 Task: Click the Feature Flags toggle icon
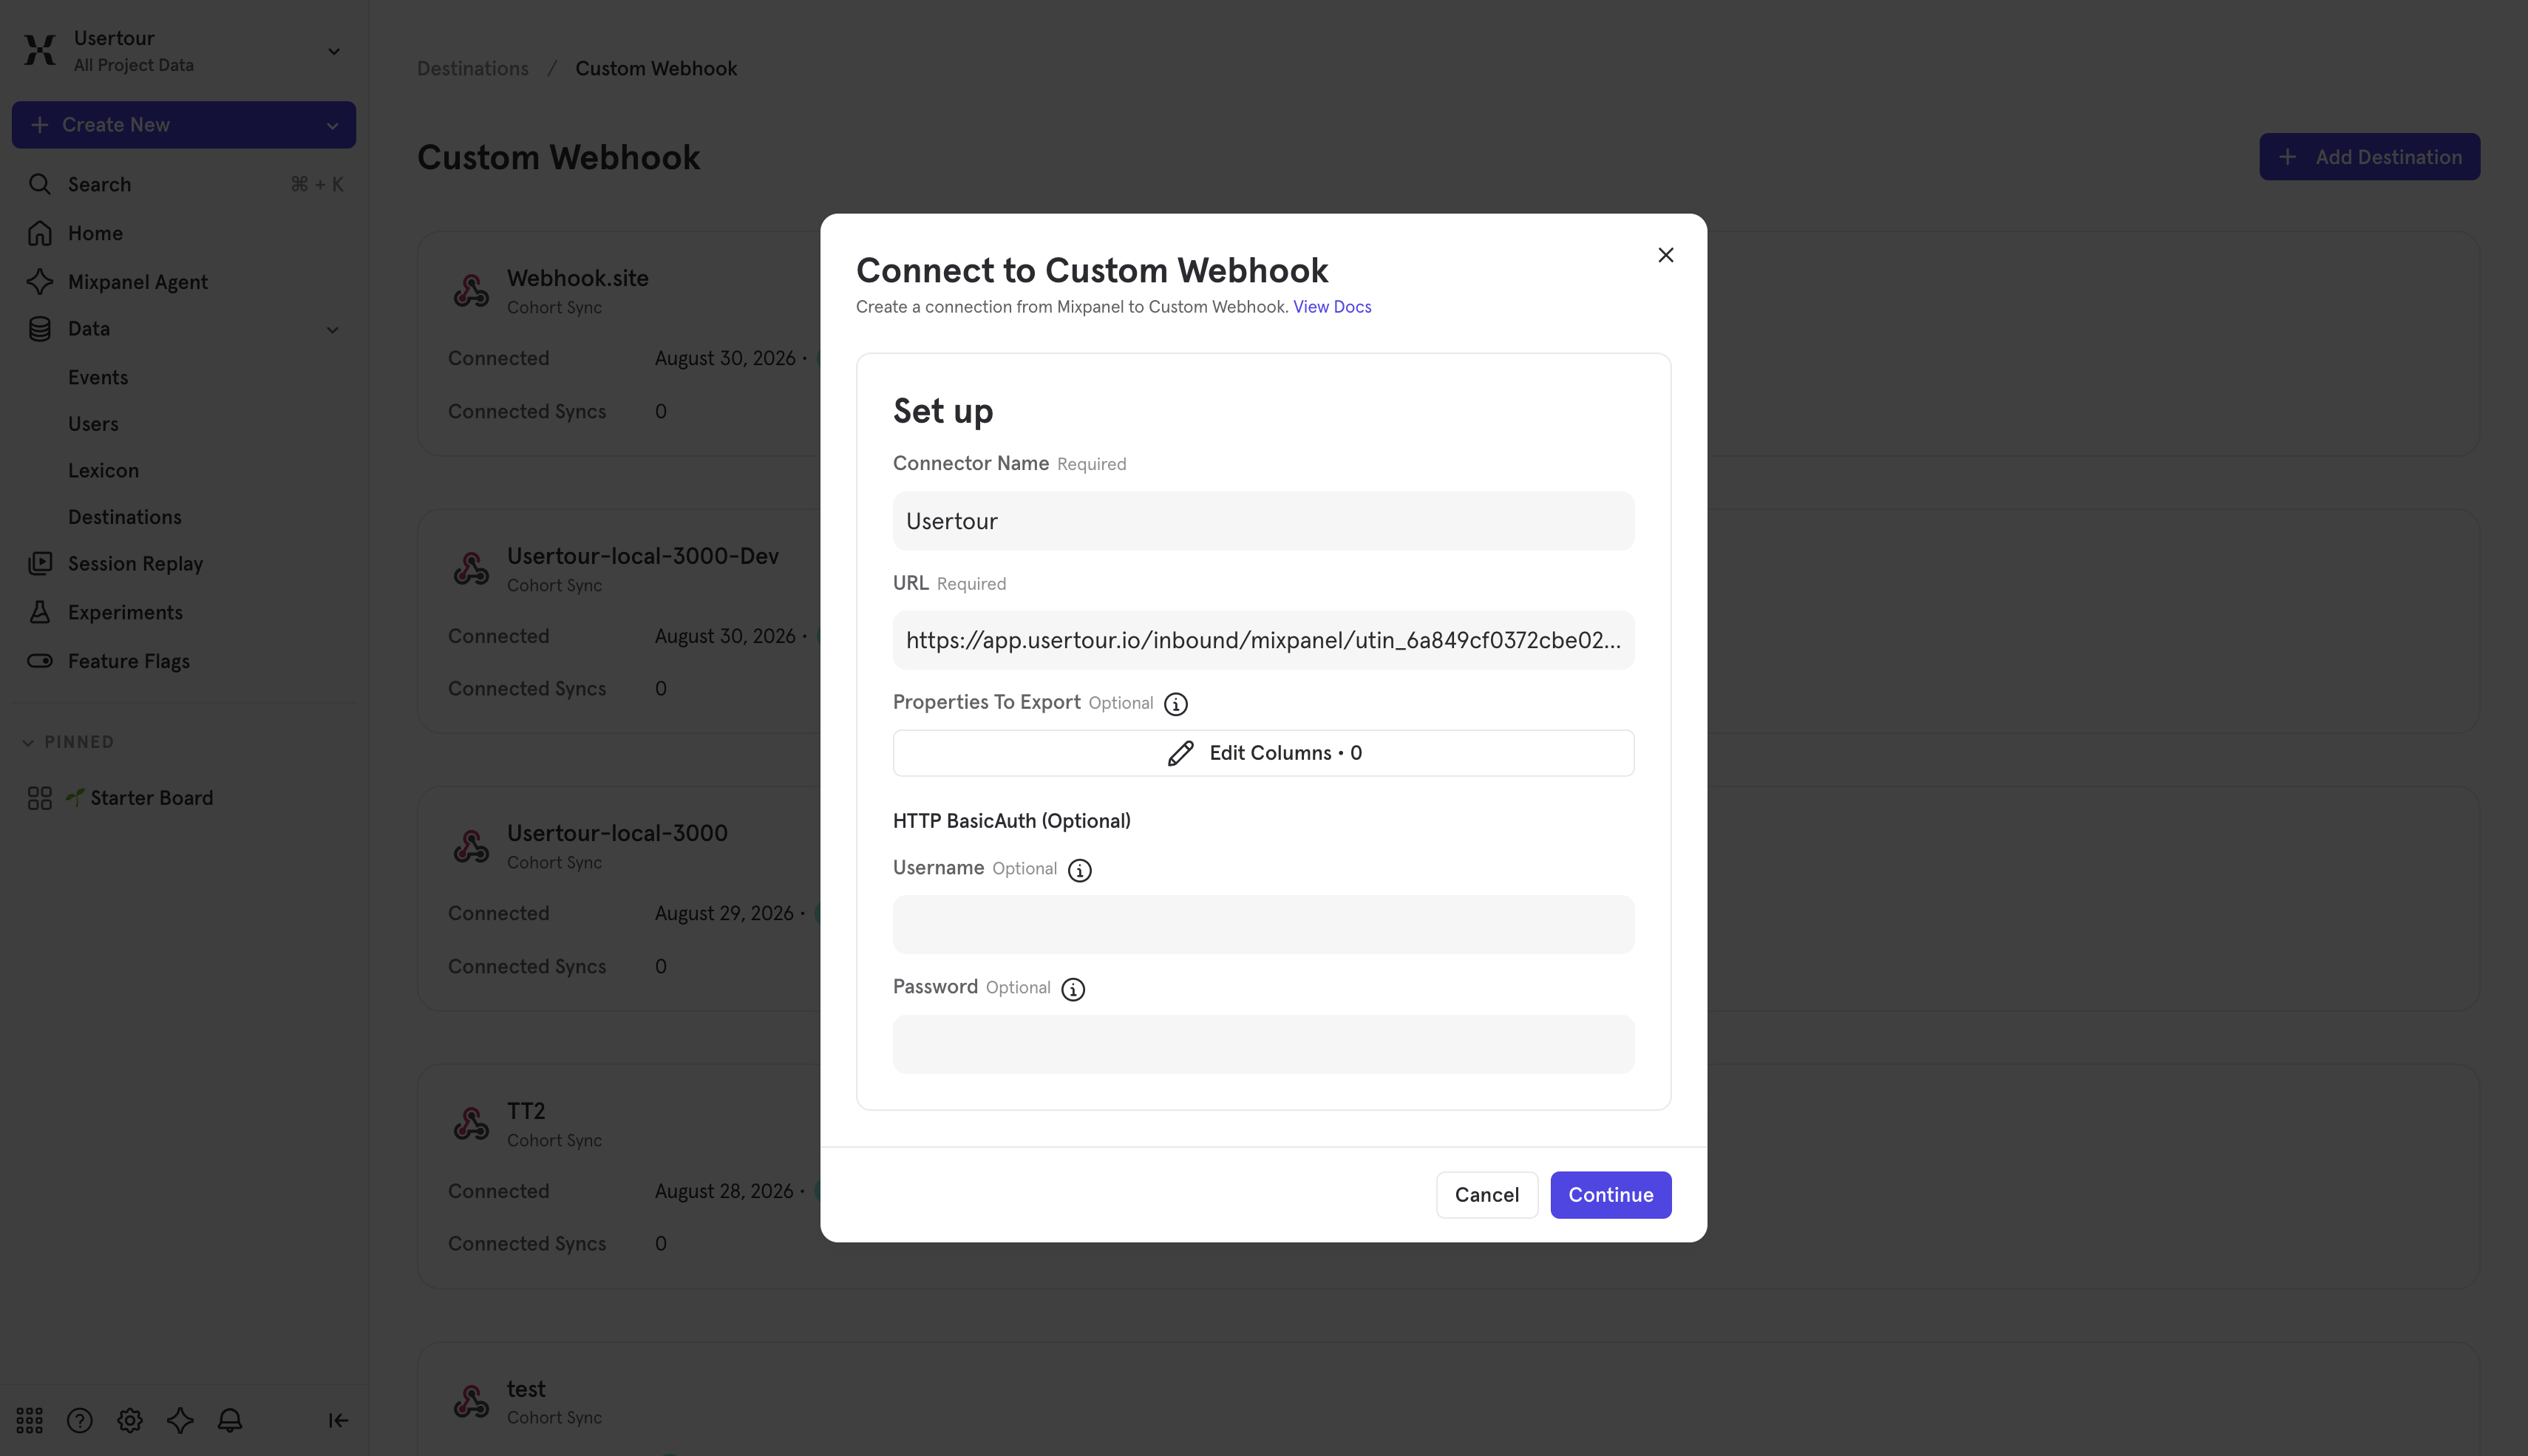39,661
